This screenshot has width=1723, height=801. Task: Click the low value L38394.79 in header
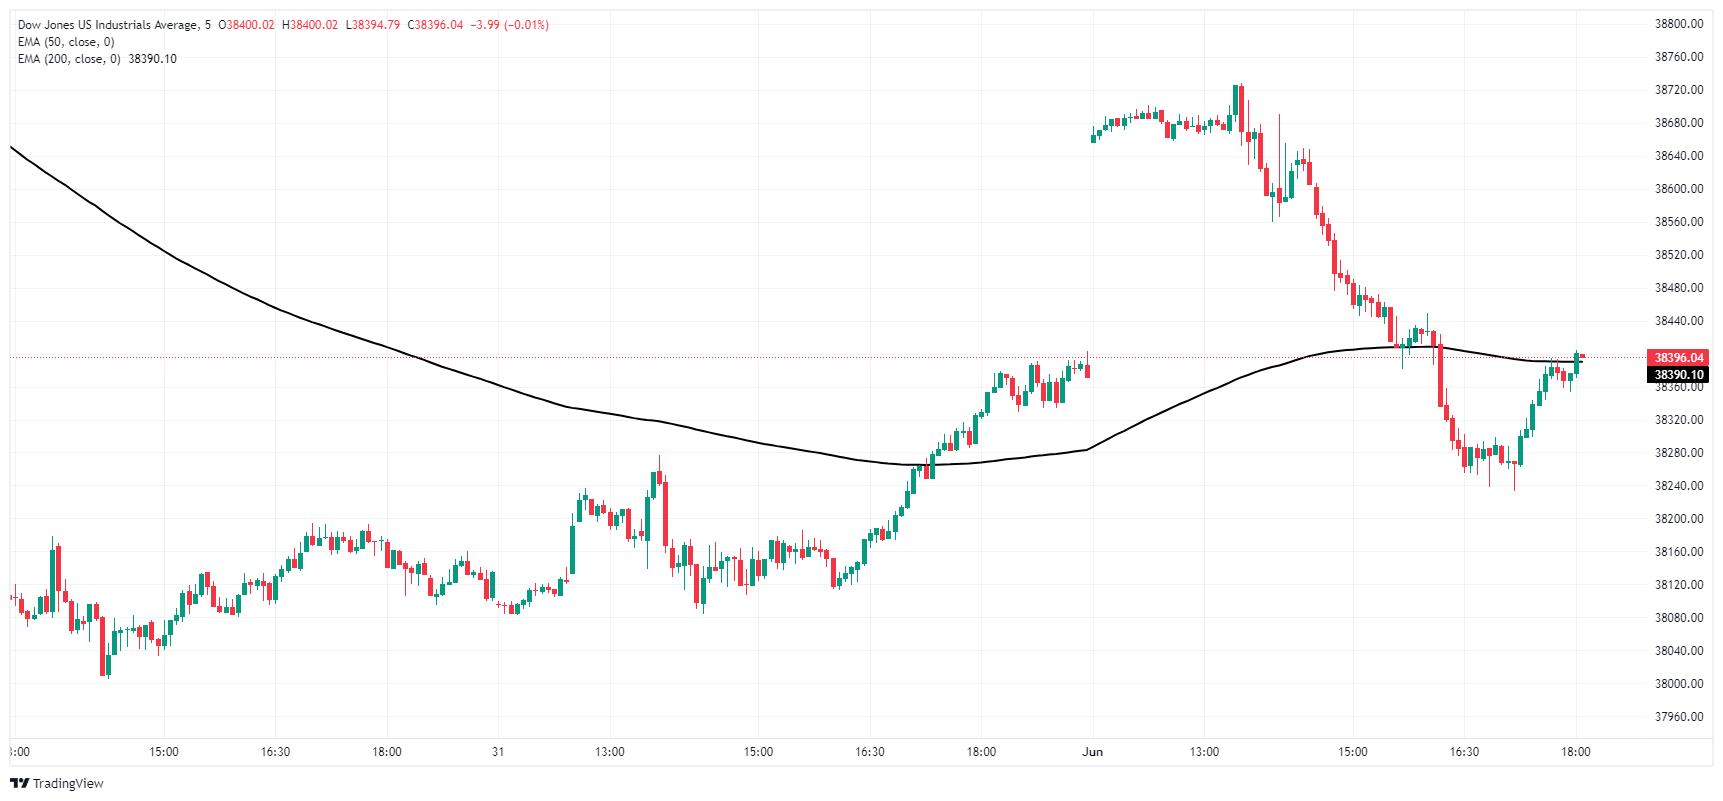tap(373, 25)
